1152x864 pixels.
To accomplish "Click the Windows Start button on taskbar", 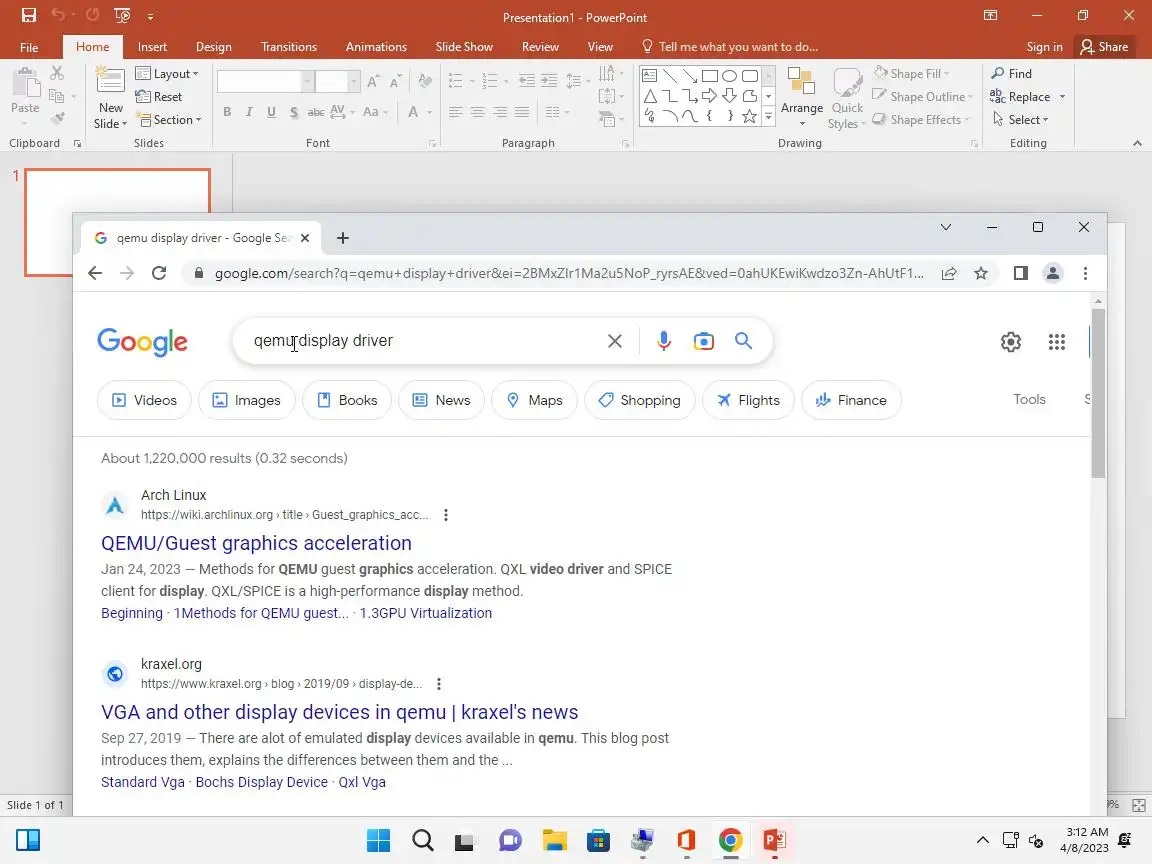I will pyautogui.click(x=378, y=840).
